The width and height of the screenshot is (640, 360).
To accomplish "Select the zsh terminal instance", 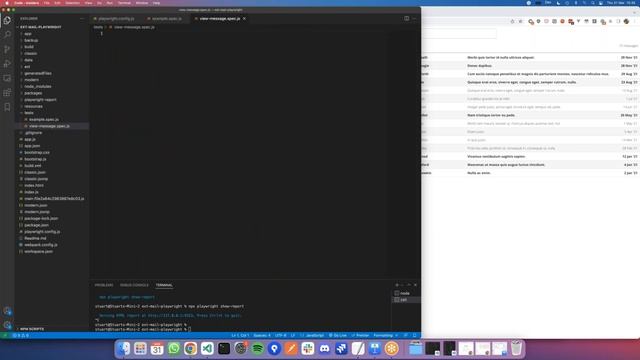I will point(404,300).
